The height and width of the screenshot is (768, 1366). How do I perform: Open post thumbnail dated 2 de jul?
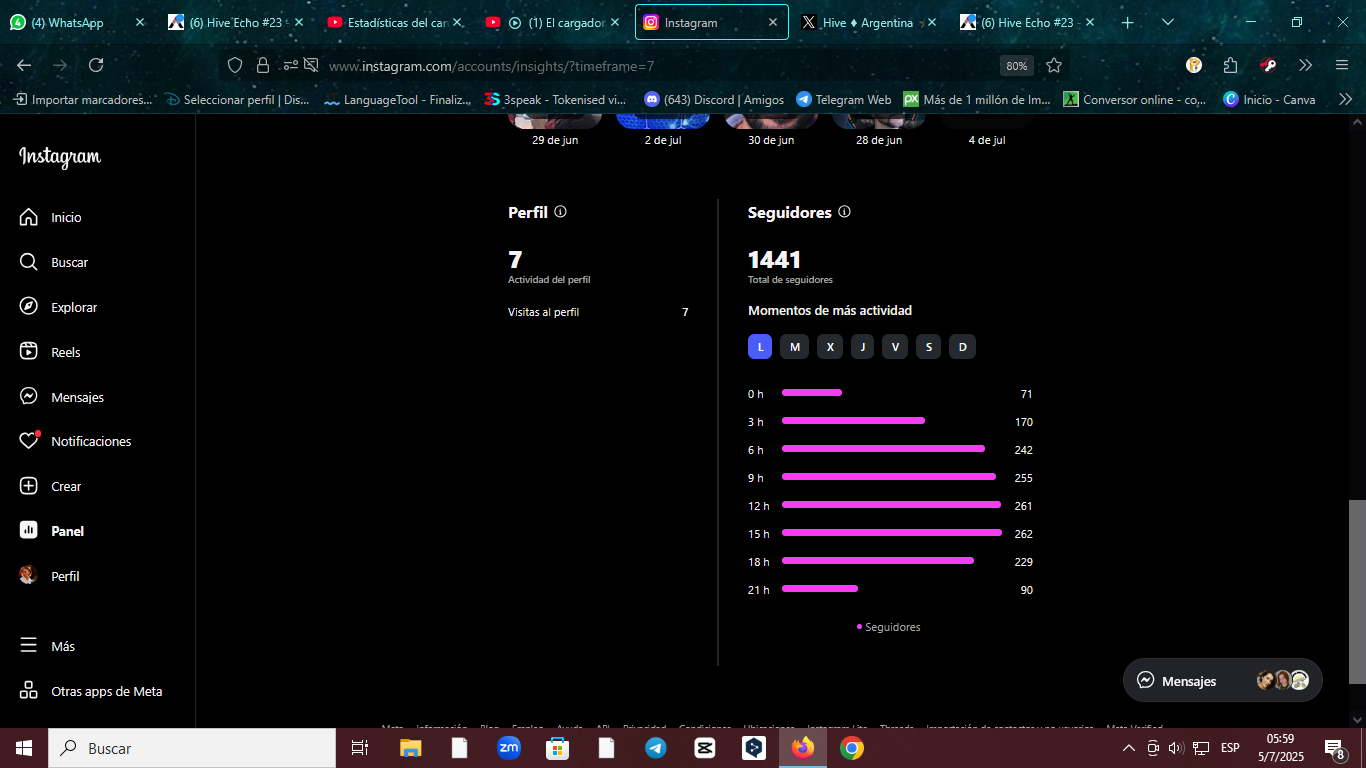pyautogui.click(x=663, y=122)
